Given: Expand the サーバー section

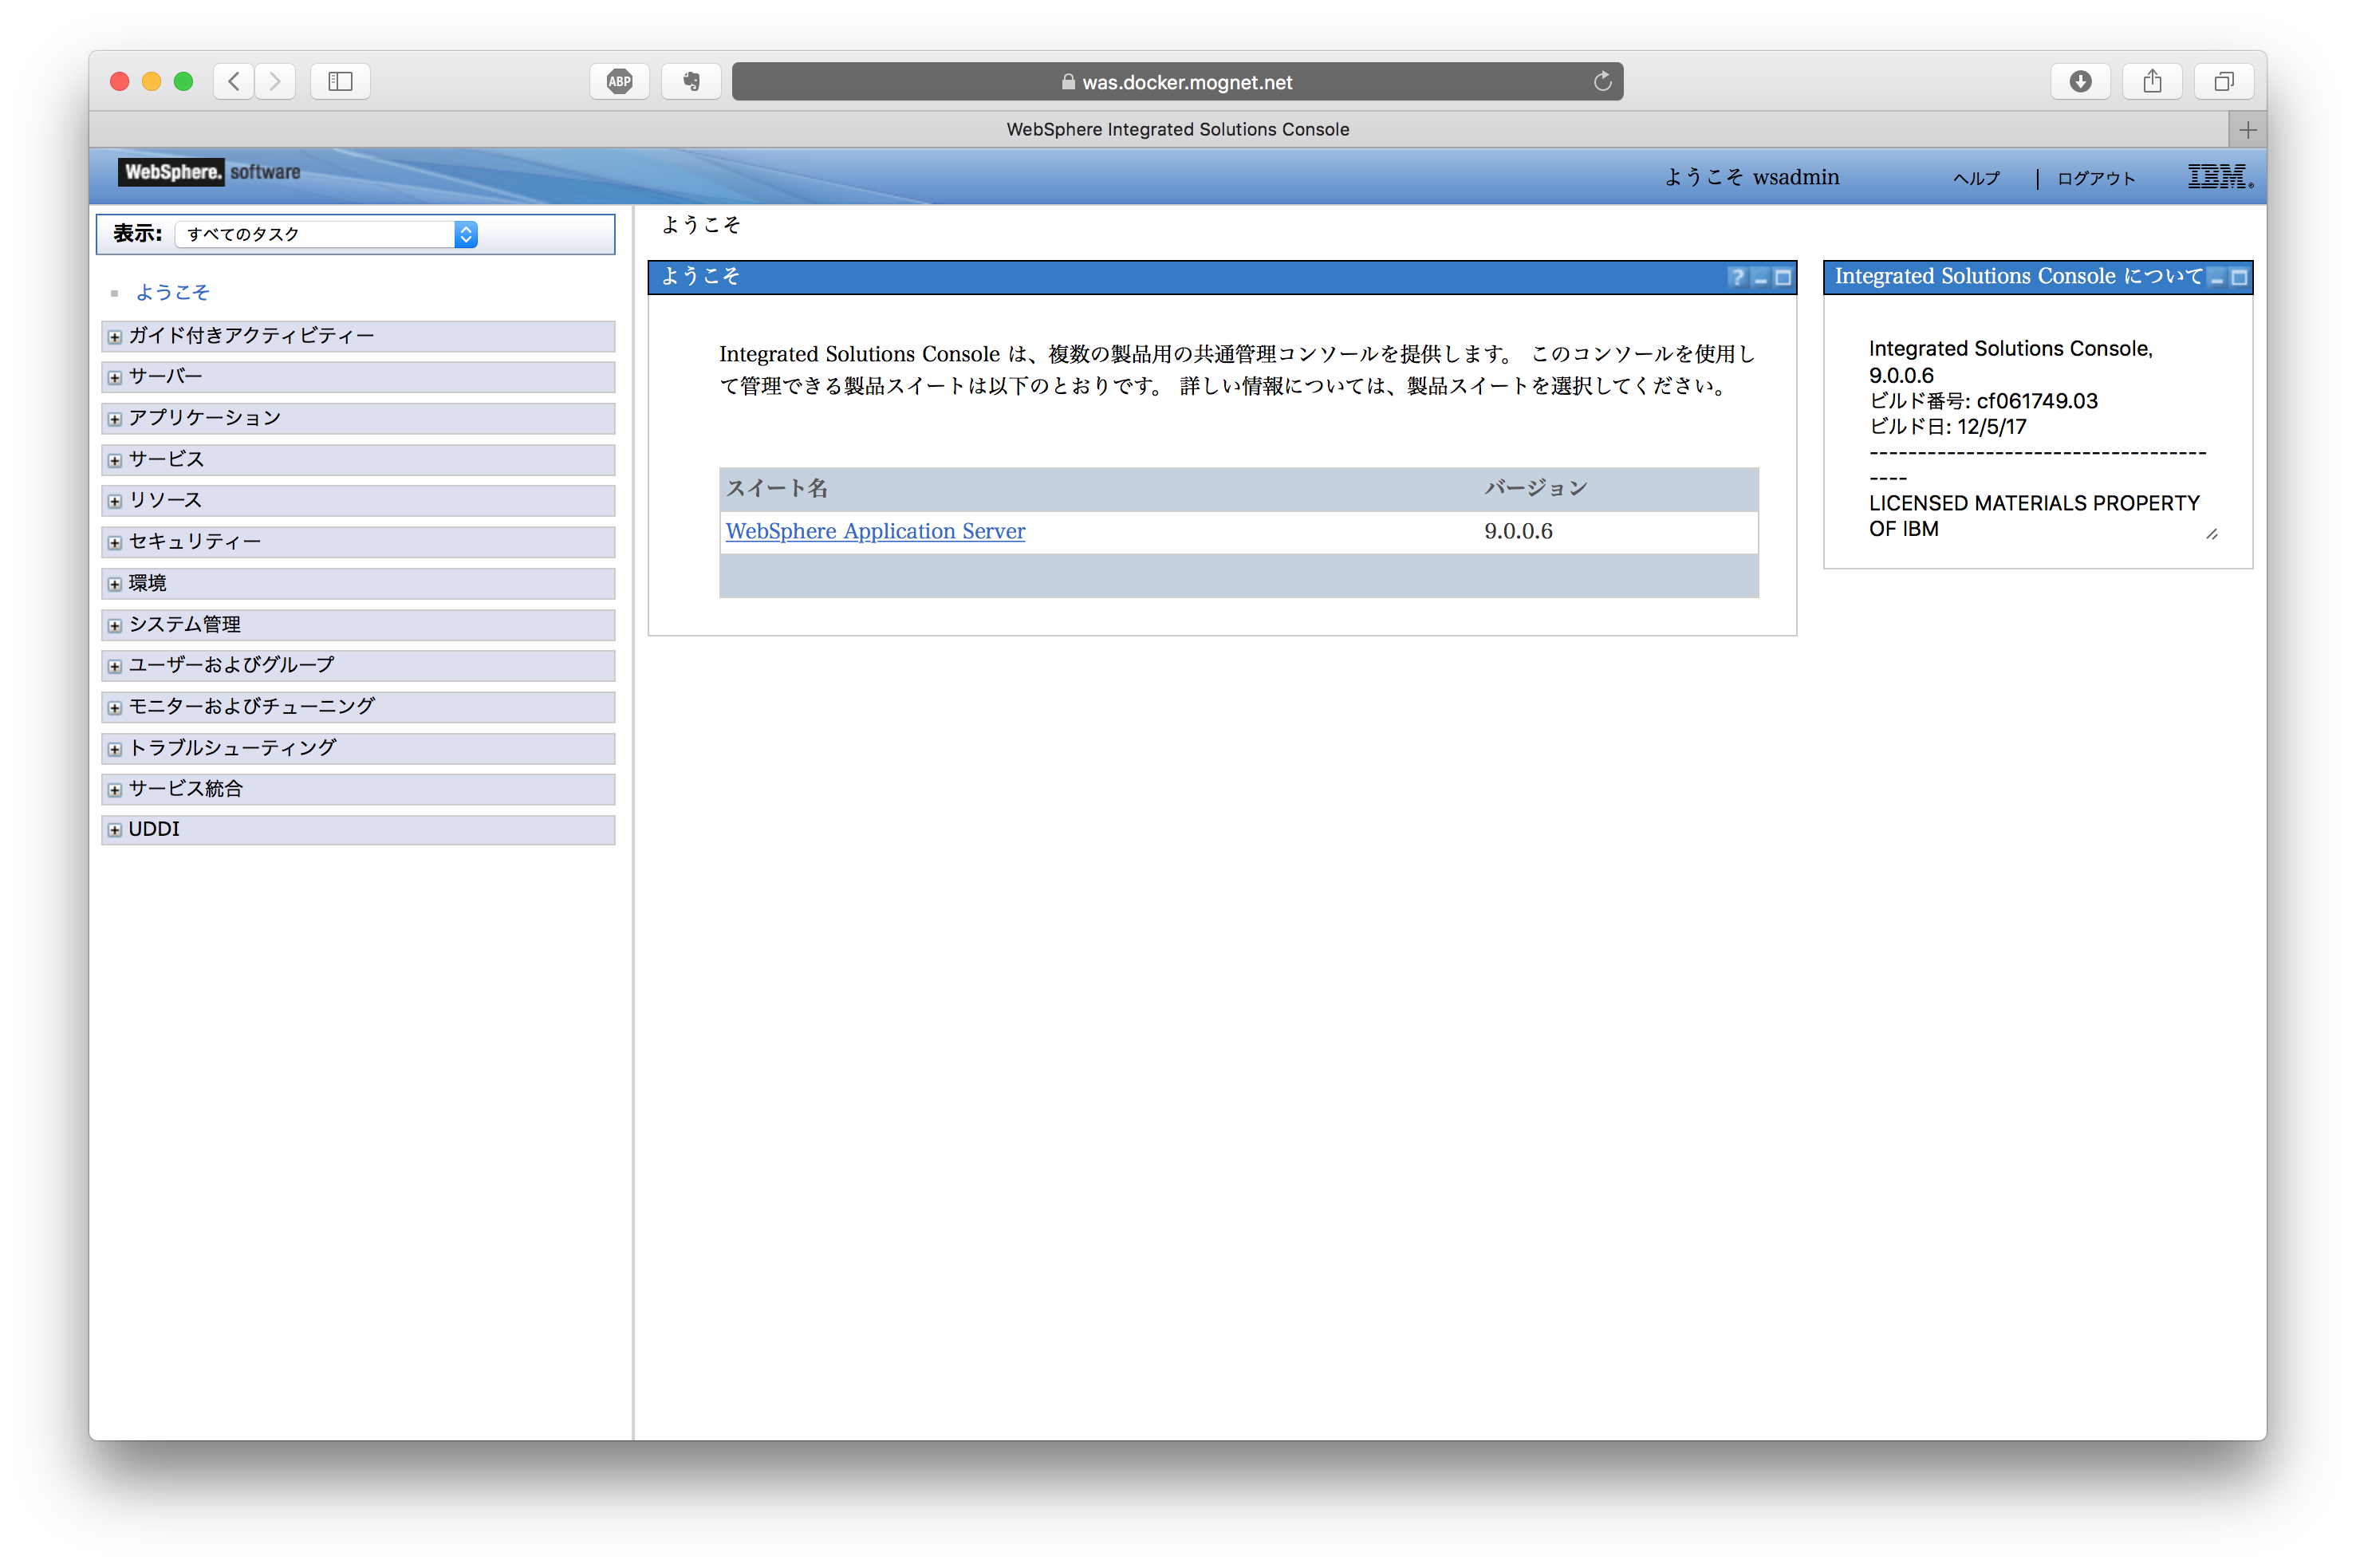Looking at the screenshot, I should (x=113, y=377).
